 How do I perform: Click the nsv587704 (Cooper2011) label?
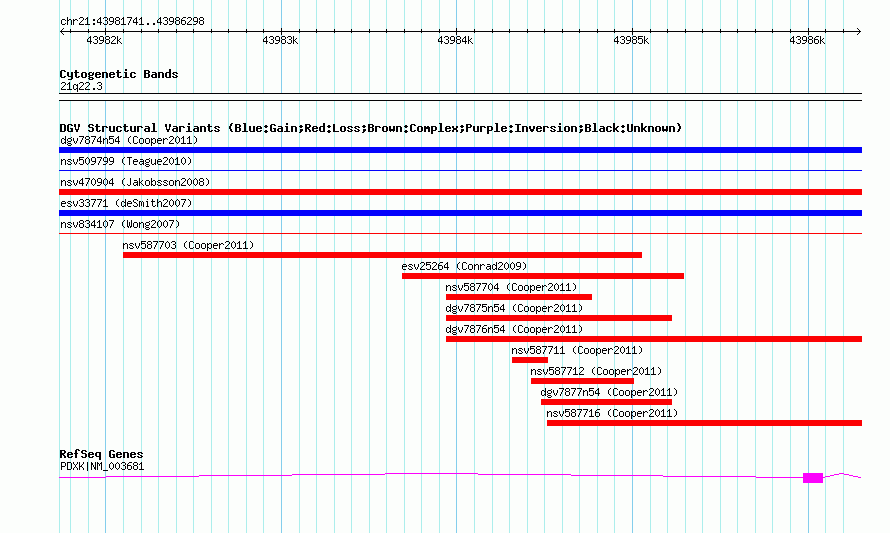coord(511,287)
